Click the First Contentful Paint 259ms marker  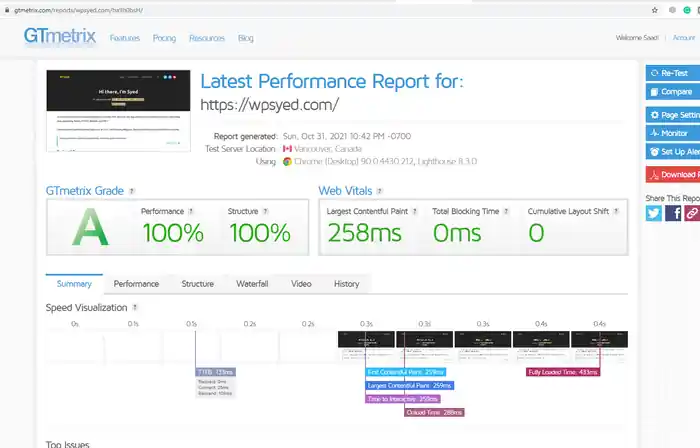(x=406, y=372)
